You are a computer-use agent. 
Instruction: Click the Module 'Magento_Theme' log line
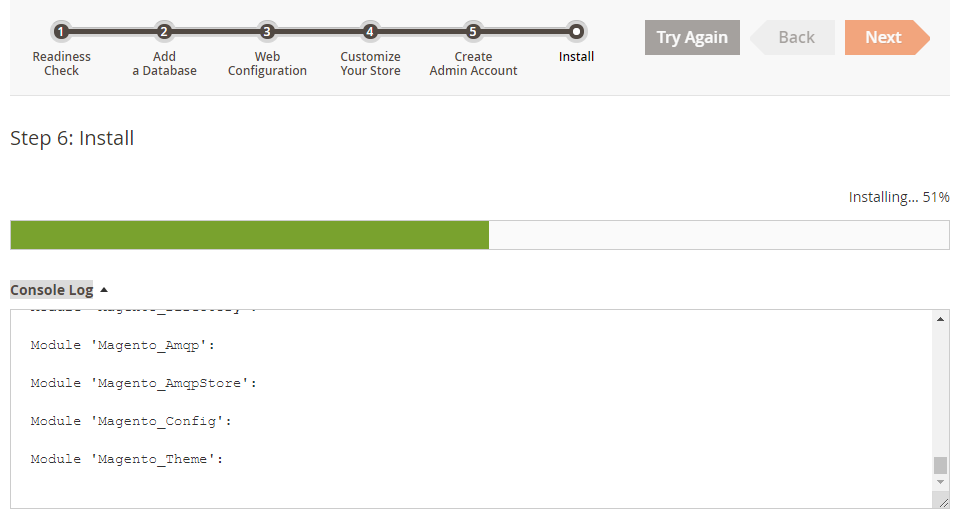point(127,459)
